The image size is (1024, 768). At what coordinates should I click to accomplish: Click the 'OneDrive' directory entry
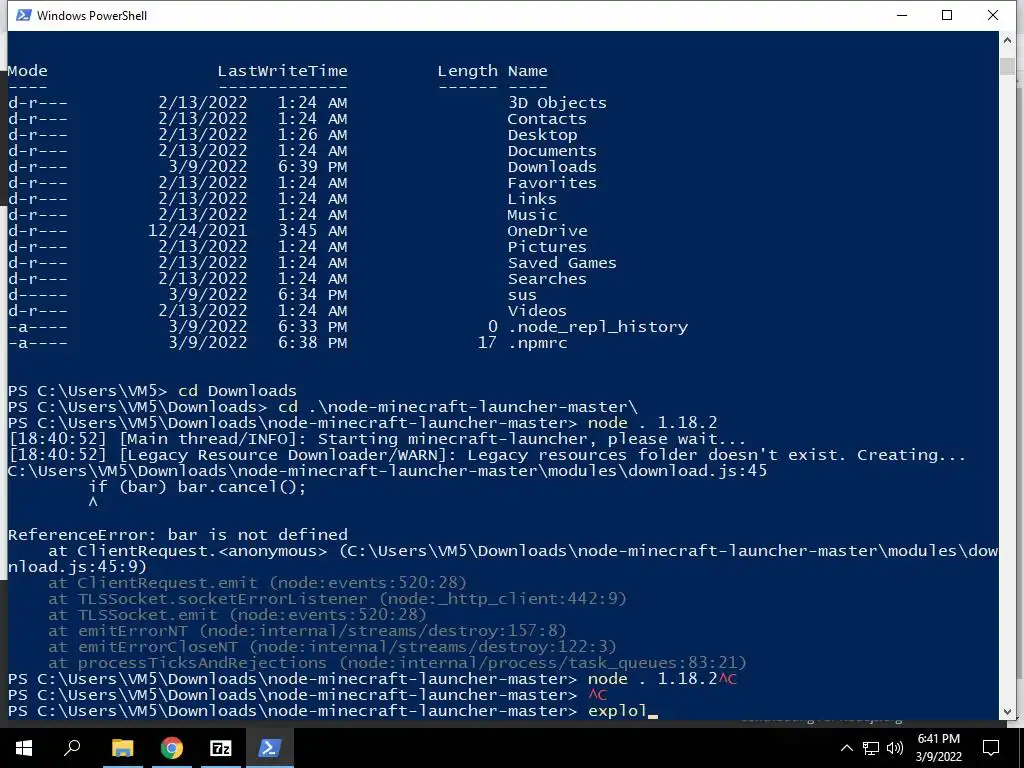point(547,231)
